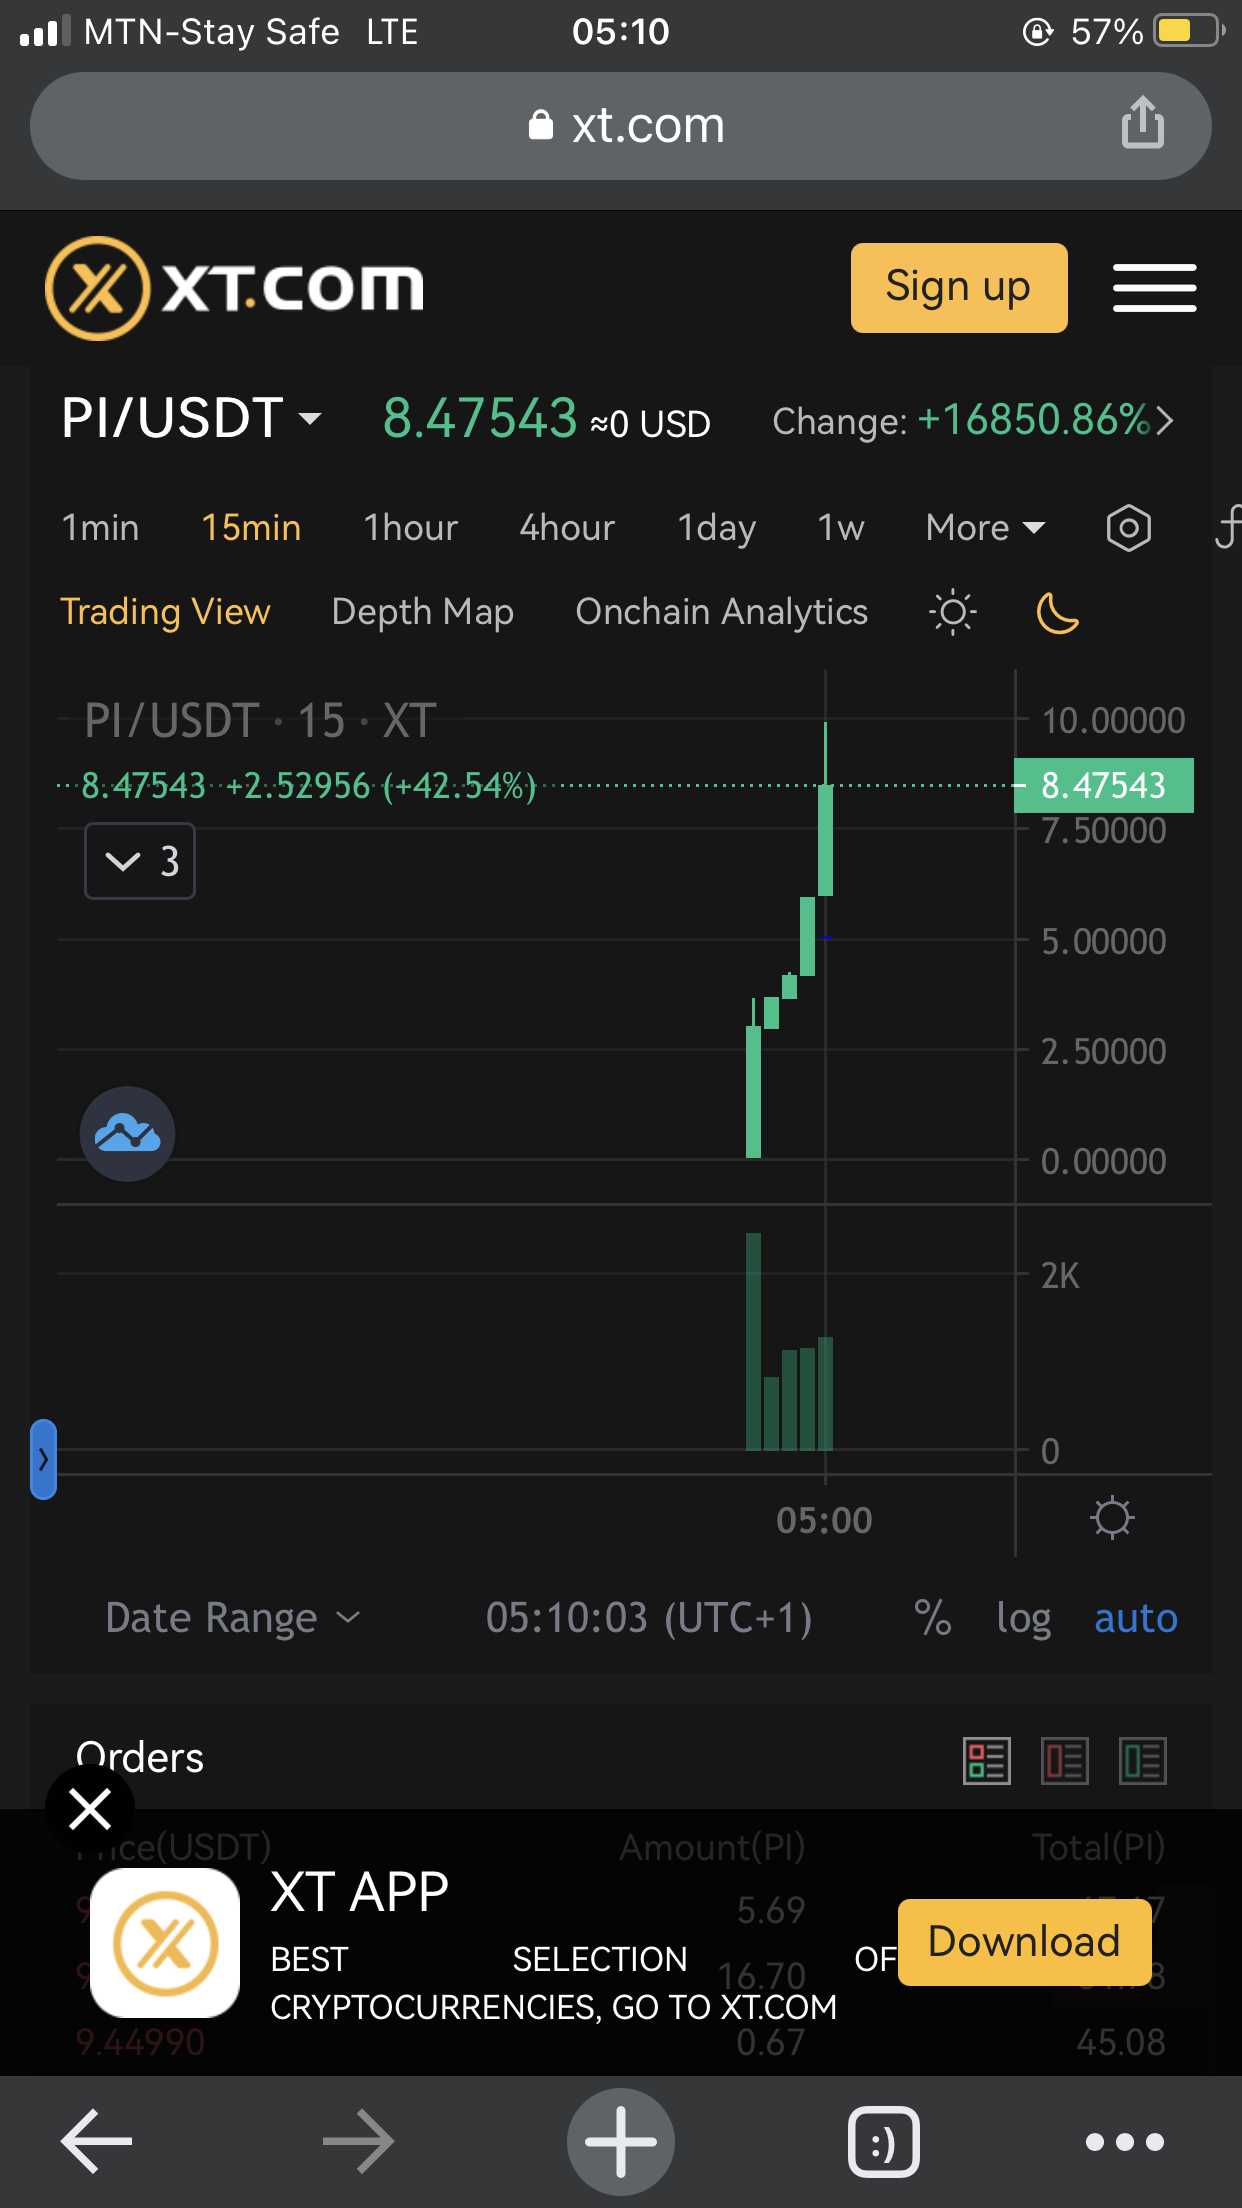Tap the xt.com address bar

click(620, 126)
